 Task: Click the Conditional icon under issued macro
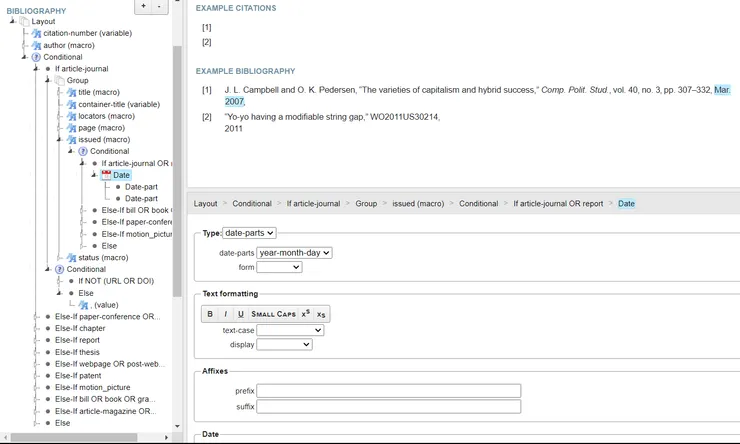tap(83, 151)
